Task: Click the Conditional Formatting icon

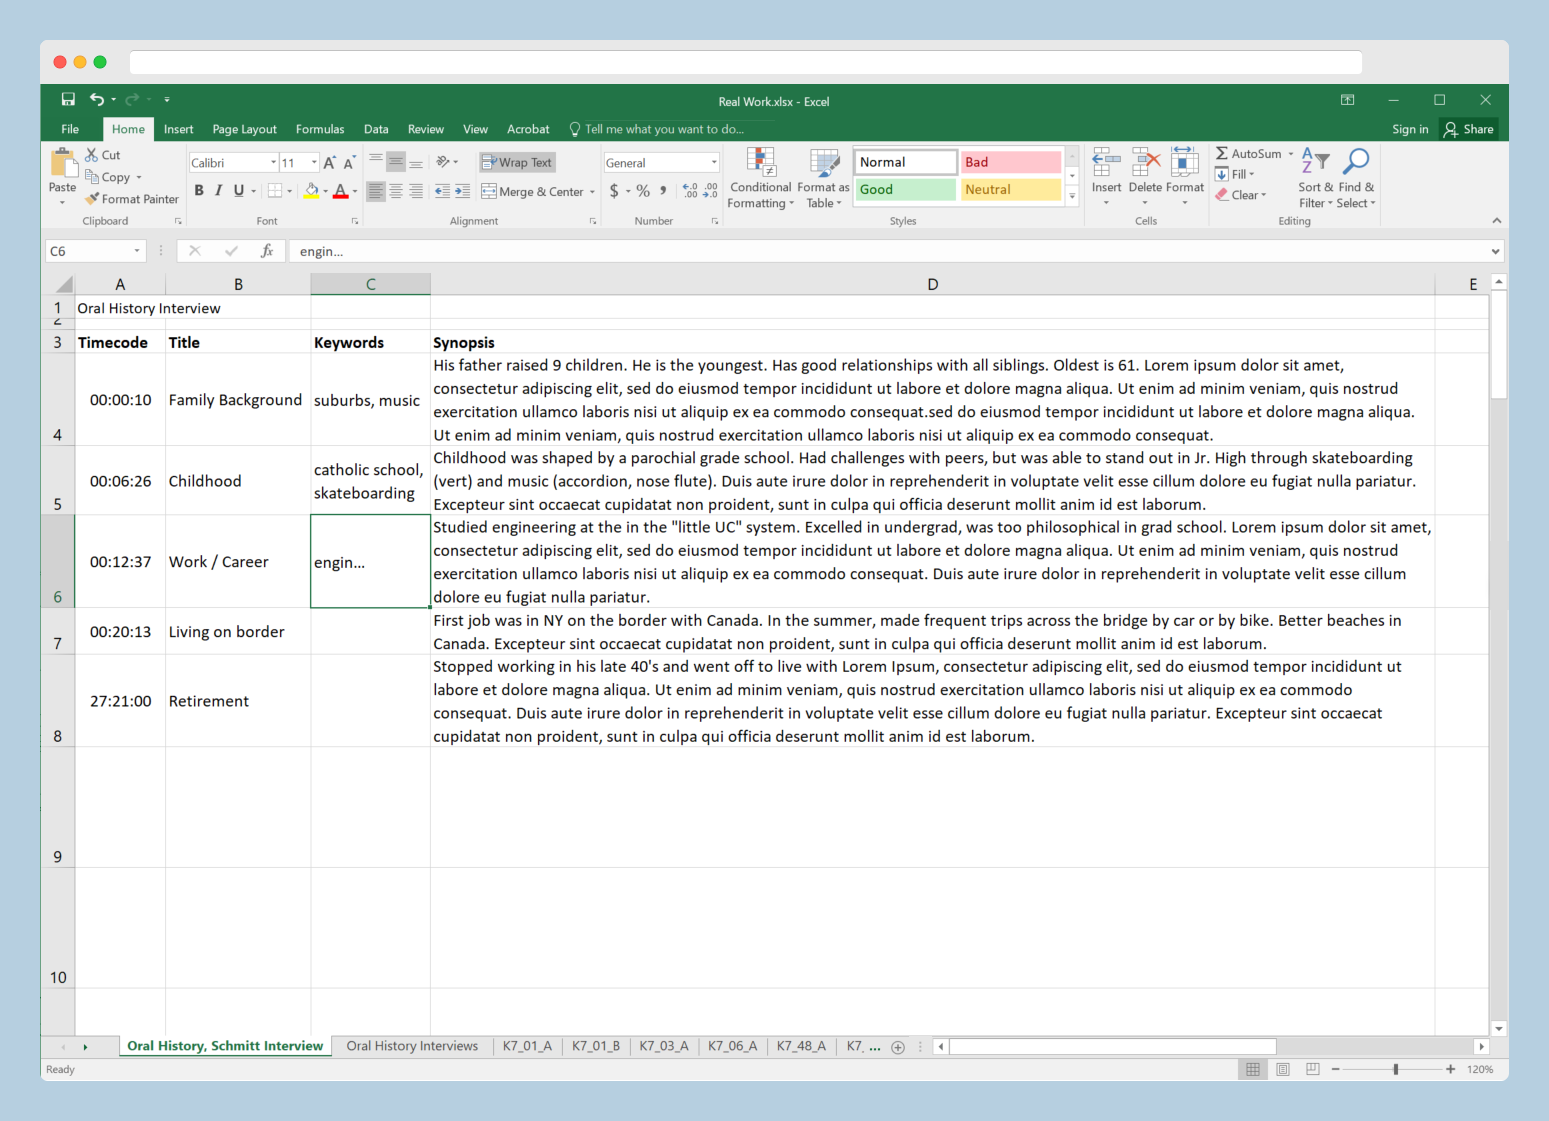Action: [x=761, y=163]
